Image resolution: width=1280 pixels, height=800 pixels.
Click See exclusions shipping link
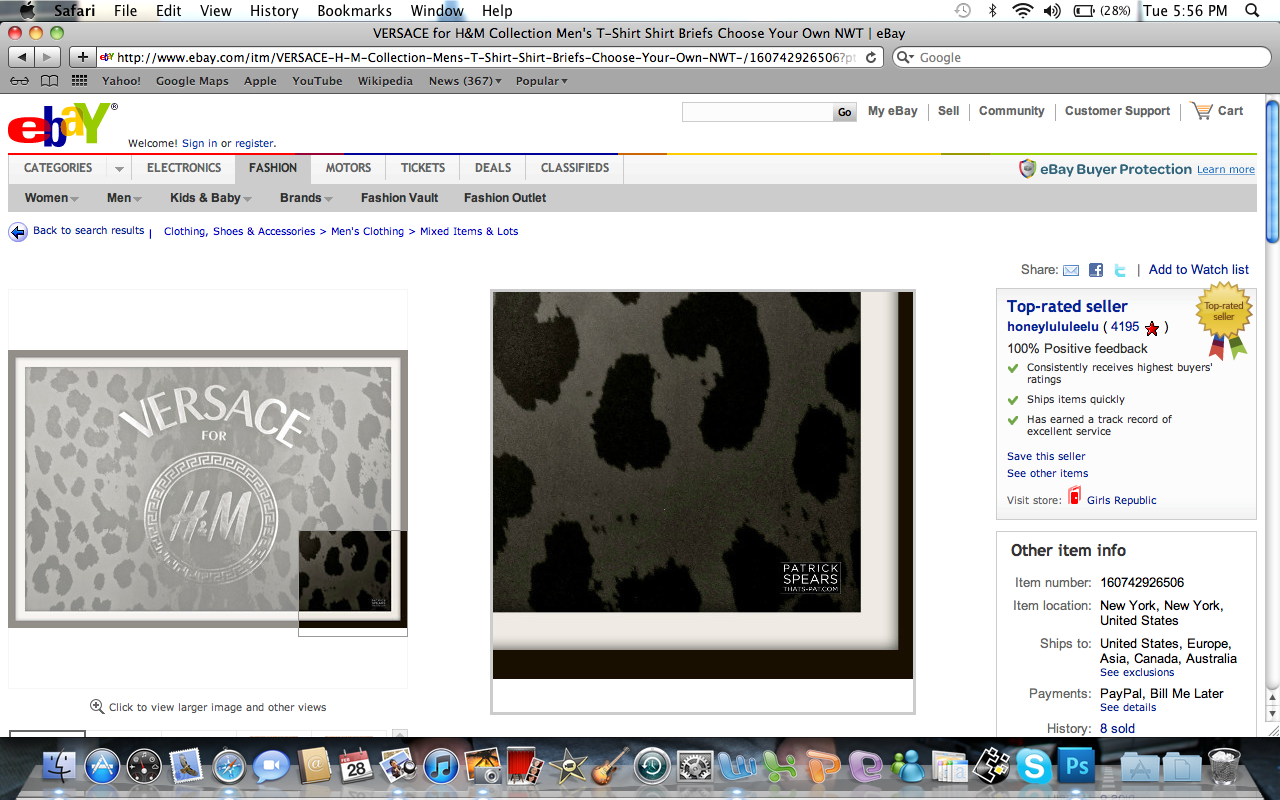[x=1137, y=673]
